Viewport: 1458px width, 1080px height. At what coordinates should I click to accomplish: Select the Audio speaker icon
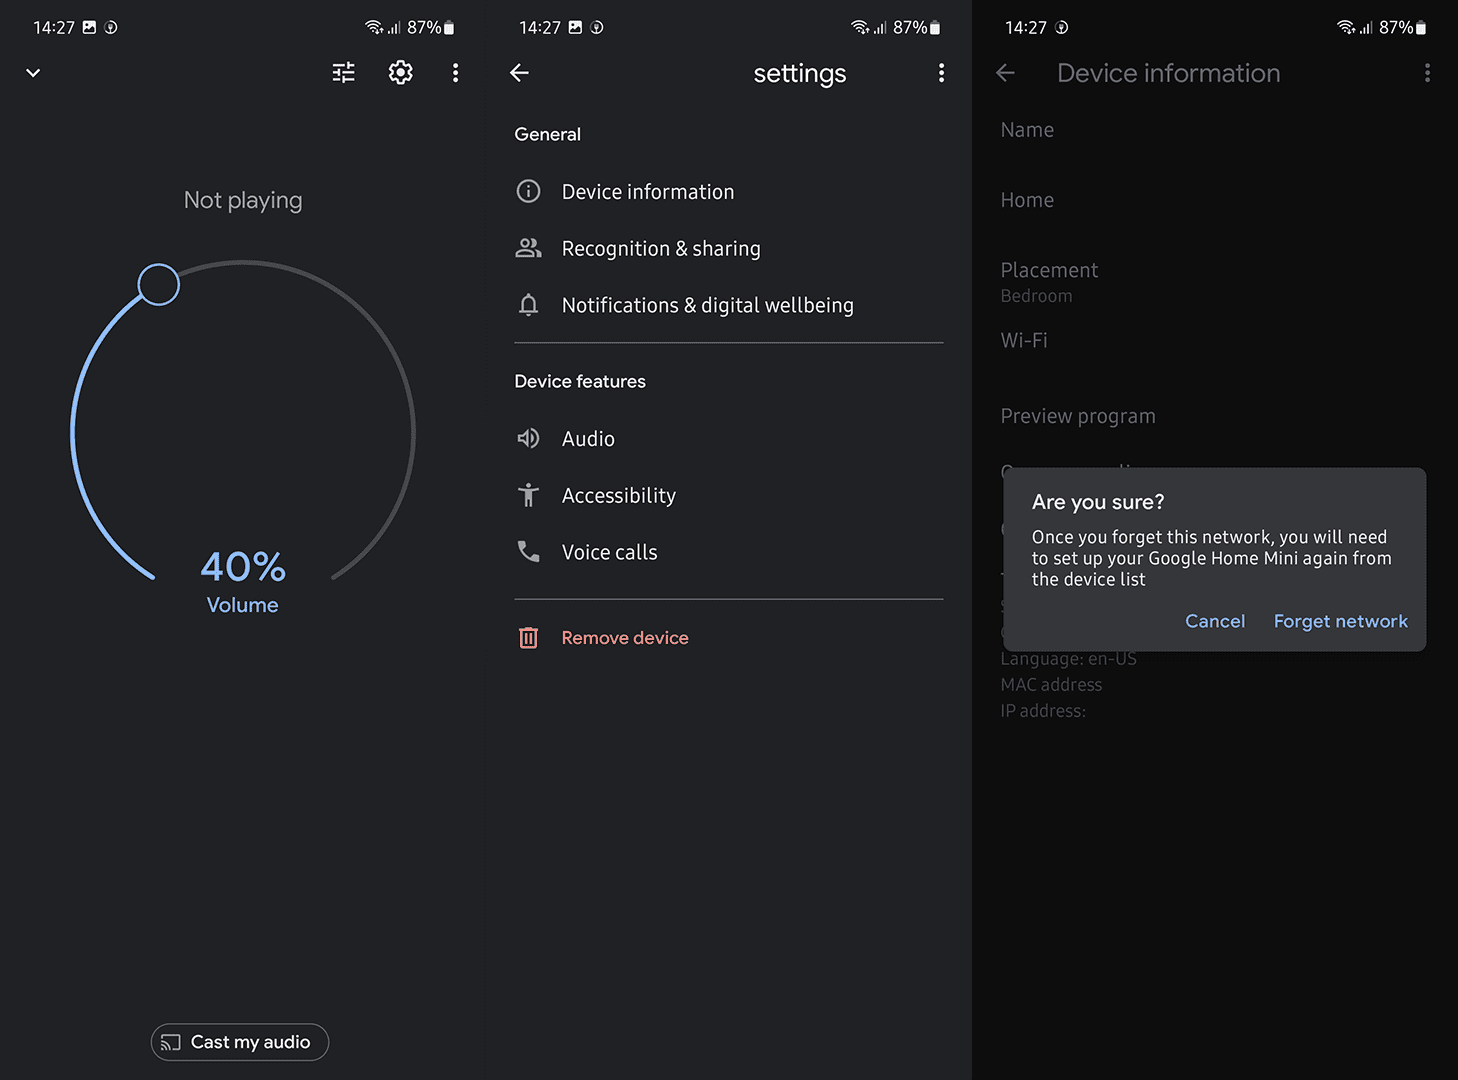[x=528, y=438]
